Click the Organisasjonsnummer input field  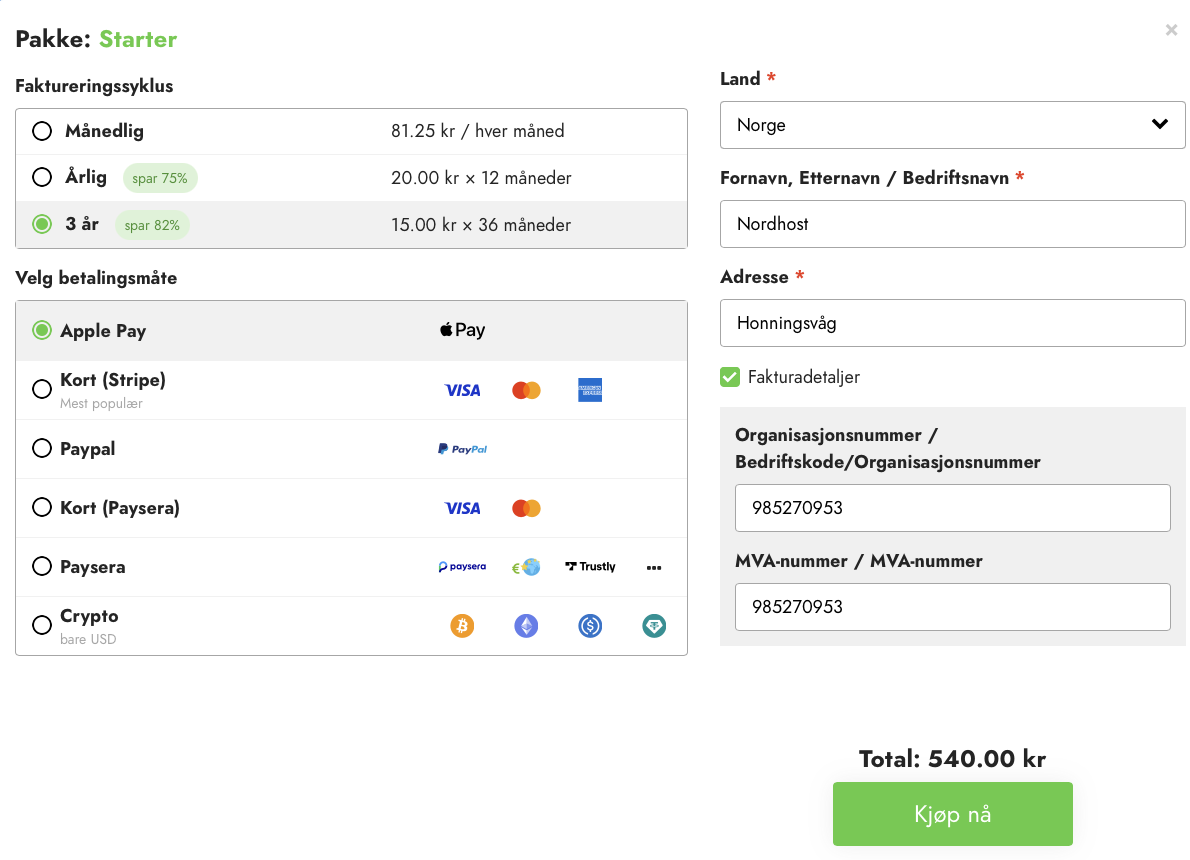click(x=952, y=508)
